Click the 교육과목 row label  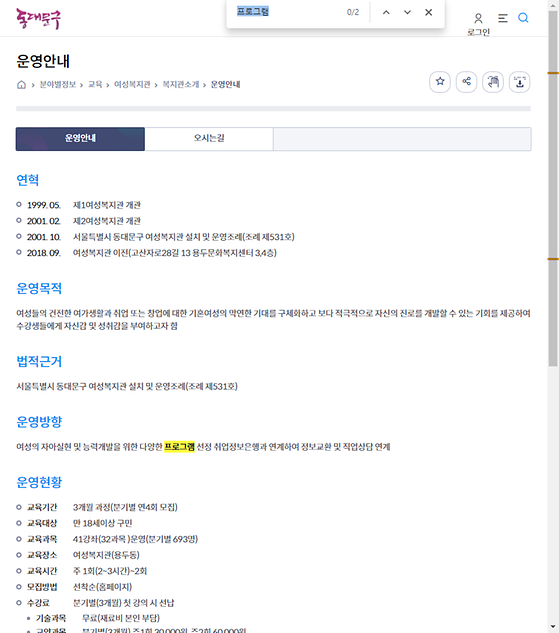tap(42, 539)
